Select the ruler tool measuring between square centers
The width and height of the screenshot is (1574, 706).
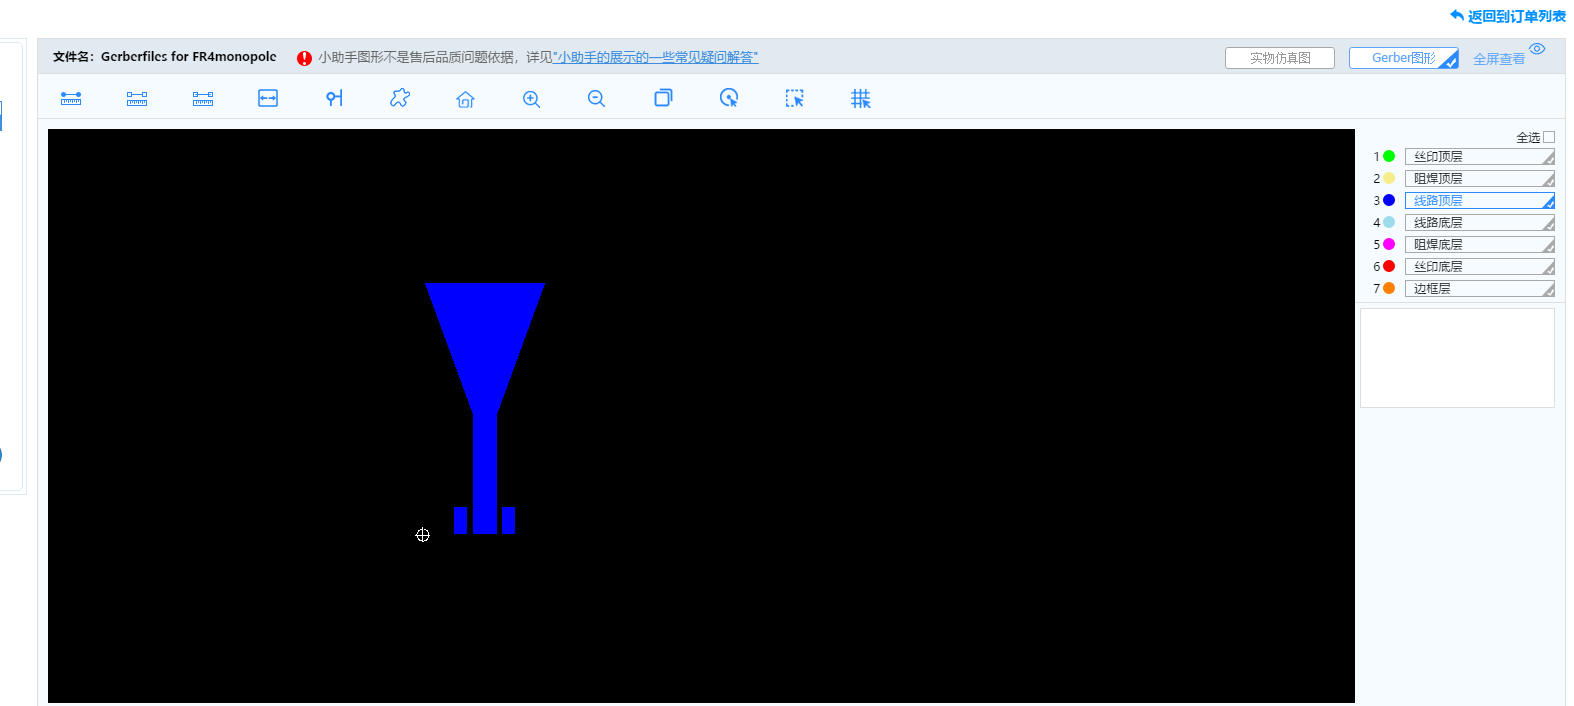tap(203, 98)
